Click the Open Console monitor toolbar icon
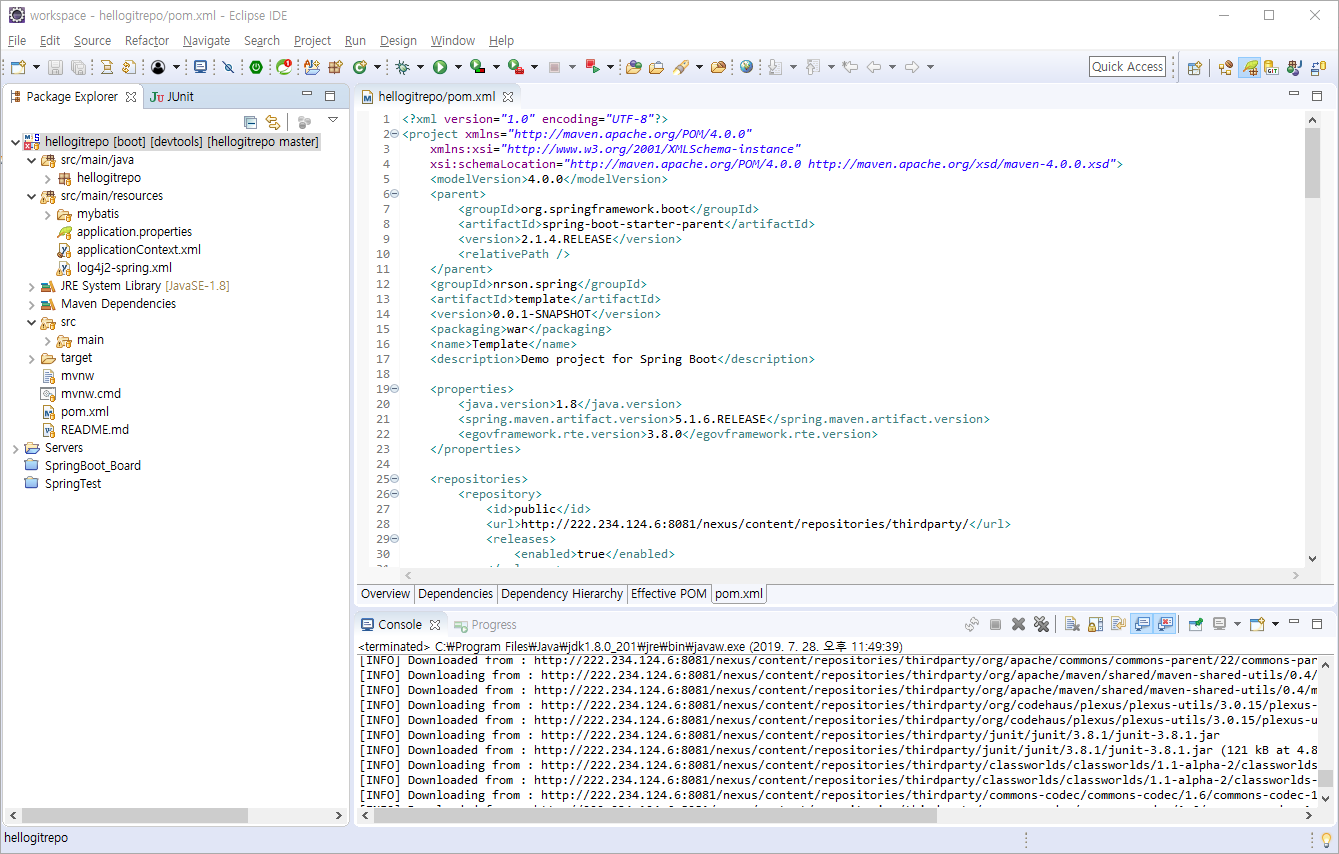The width and height of the screenshot is (1339, 854). 200,67
